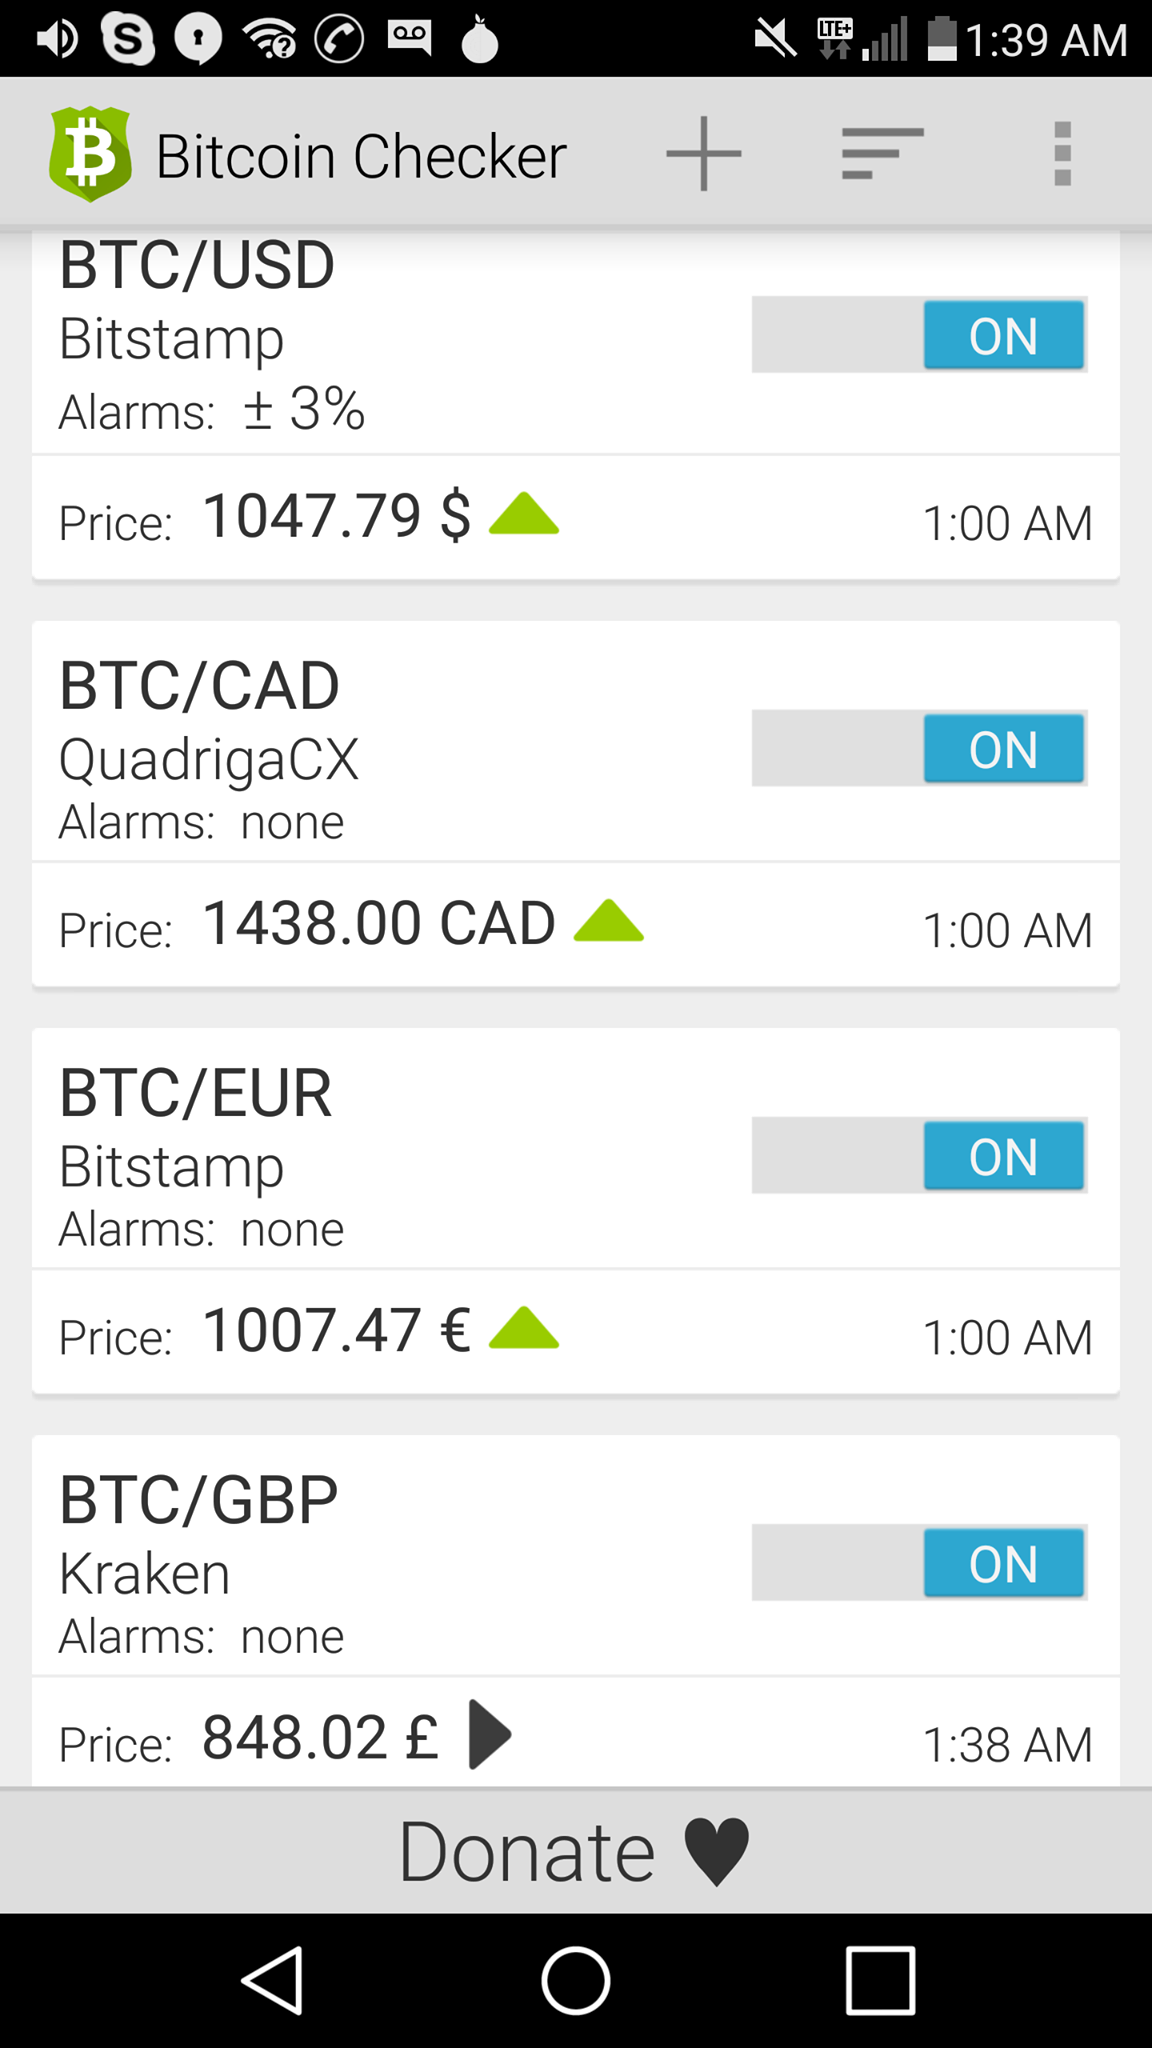The image size is (1152, 2048).
Task: Tap the Bitcoin Checker shield logo
Action: [90, 154]
